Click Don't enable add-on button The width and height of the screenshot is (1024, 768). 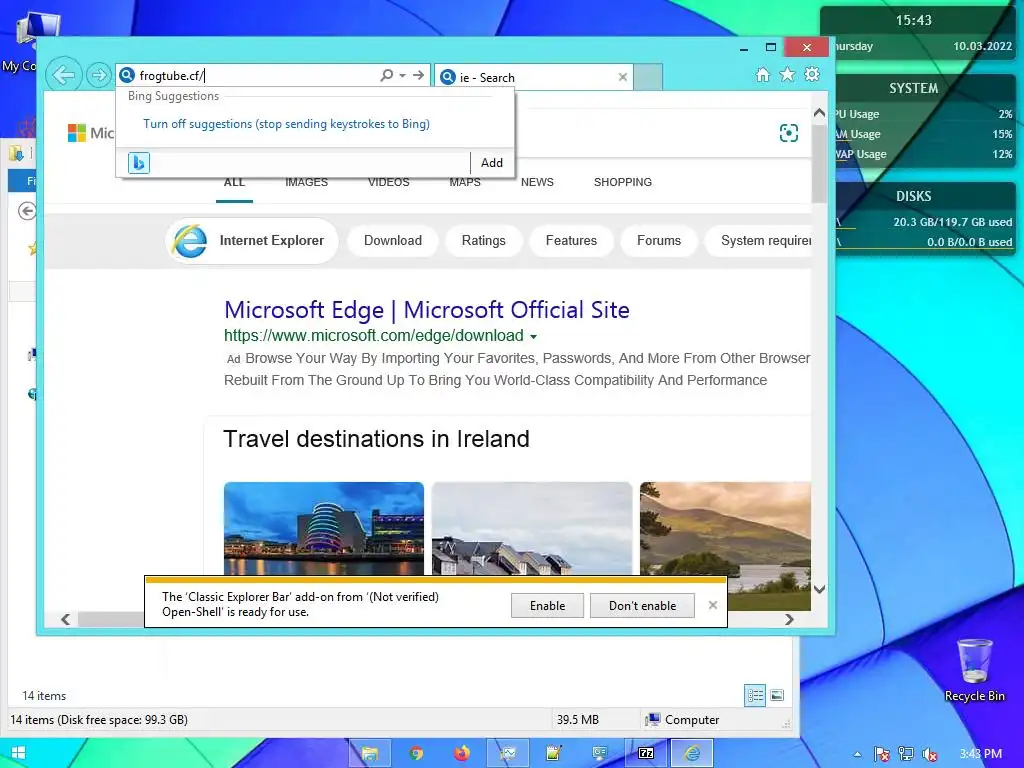click(642, 606)
